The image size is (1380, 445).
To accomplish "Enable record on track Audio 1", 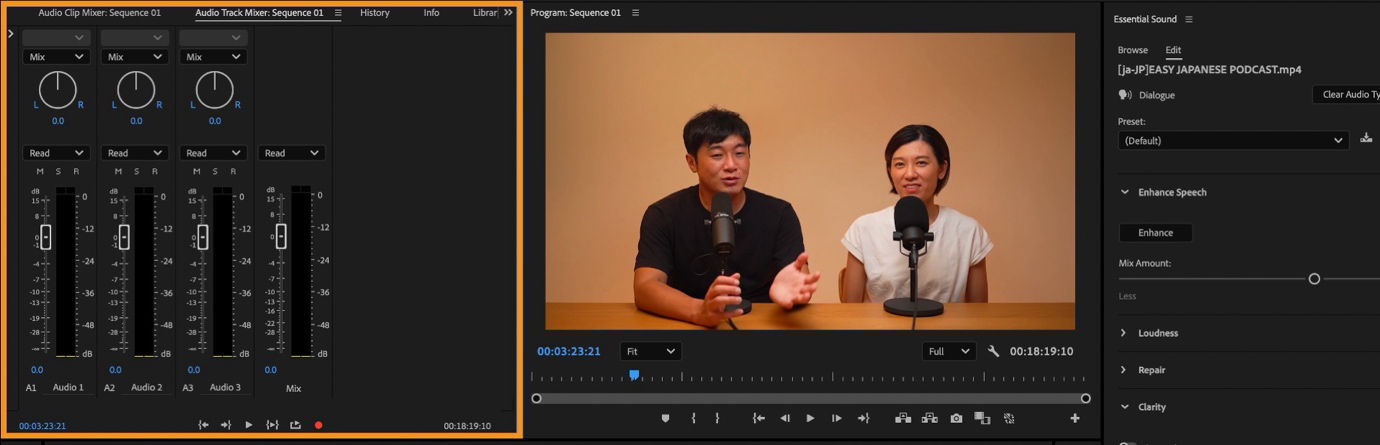I will coord(75,172).
